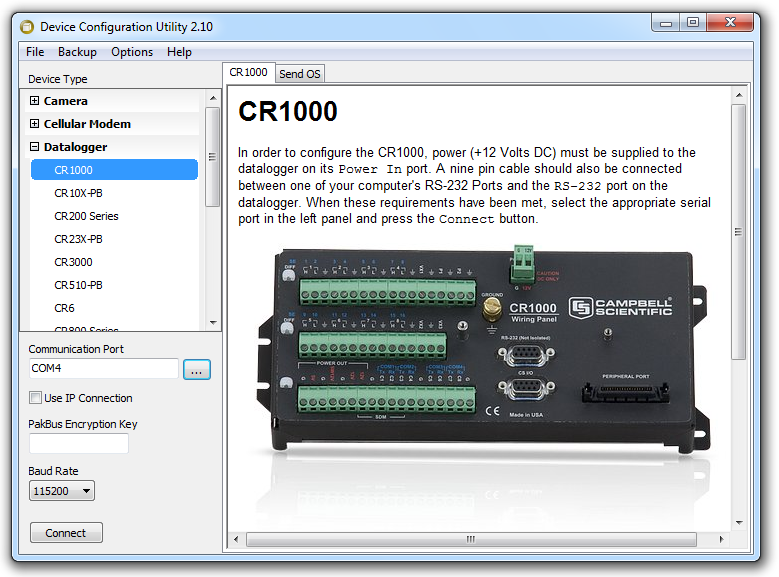Click device list scroll up arrow
Image resolution: width=779 pixels, height=577 pixels.
(x=213, y=98)
